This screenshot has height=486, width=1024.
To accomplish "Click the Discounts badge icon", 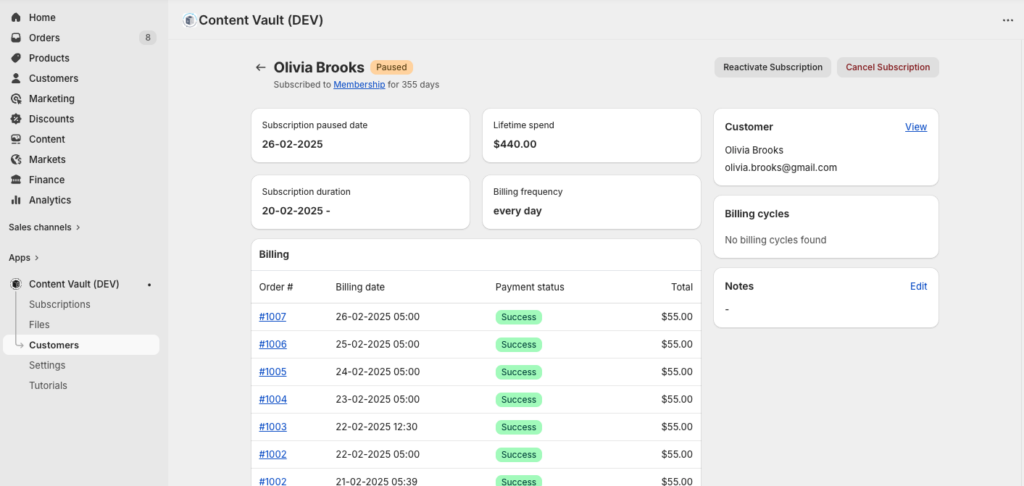I will tap(16, 119).
